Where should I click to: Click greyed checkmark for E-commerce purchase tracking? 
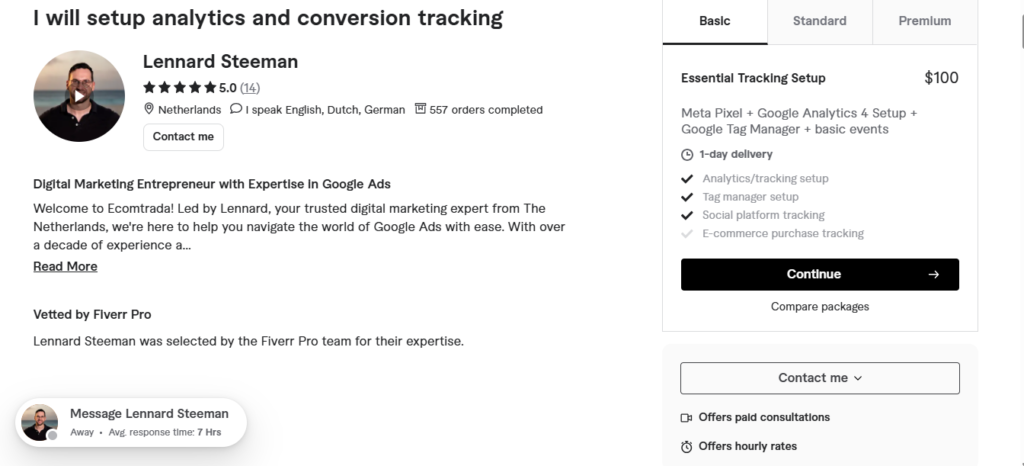[687, 233]
